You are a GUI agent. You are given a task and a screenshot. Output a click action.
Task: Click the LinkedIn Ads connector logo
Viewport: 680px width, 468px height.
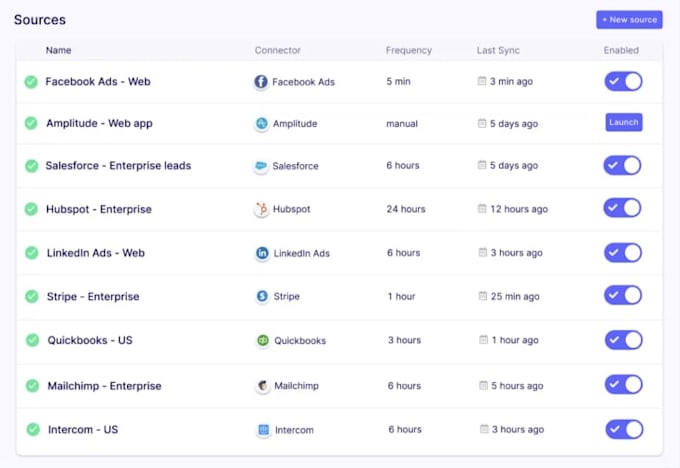pos(262,253)
